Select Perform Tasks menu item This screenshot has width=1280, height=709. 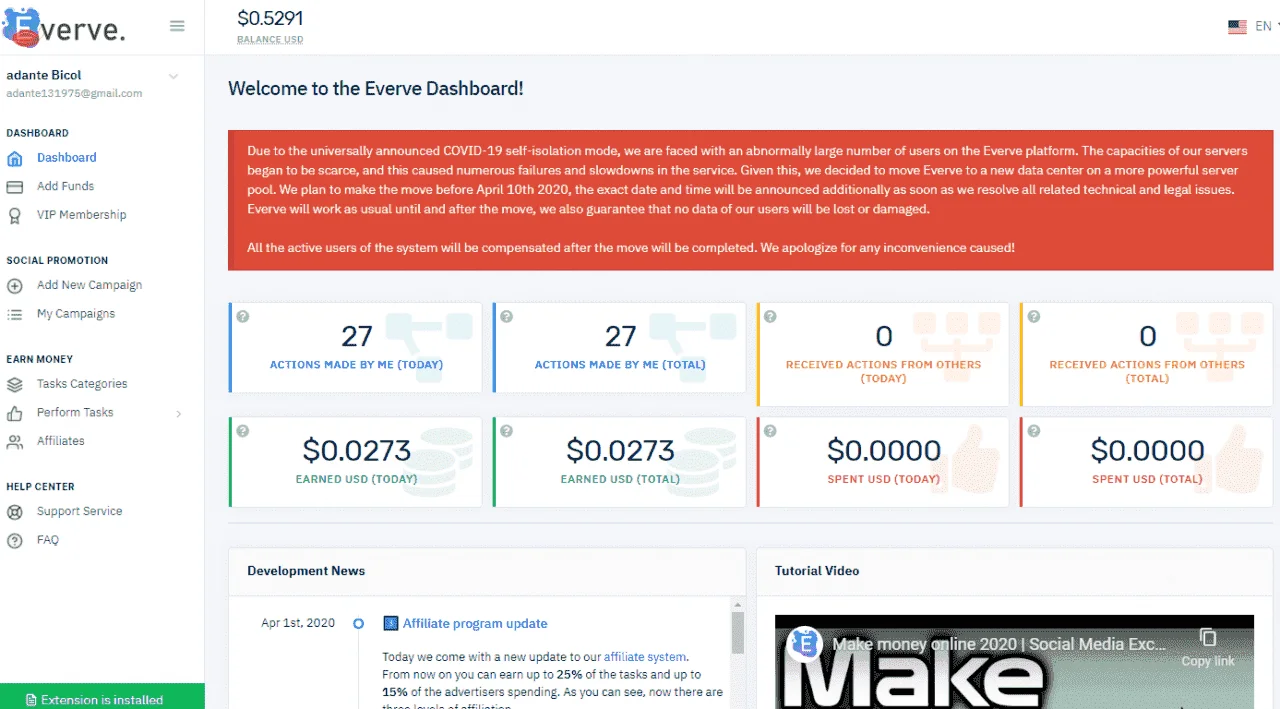pyautogui.click(x=75, y=413)
